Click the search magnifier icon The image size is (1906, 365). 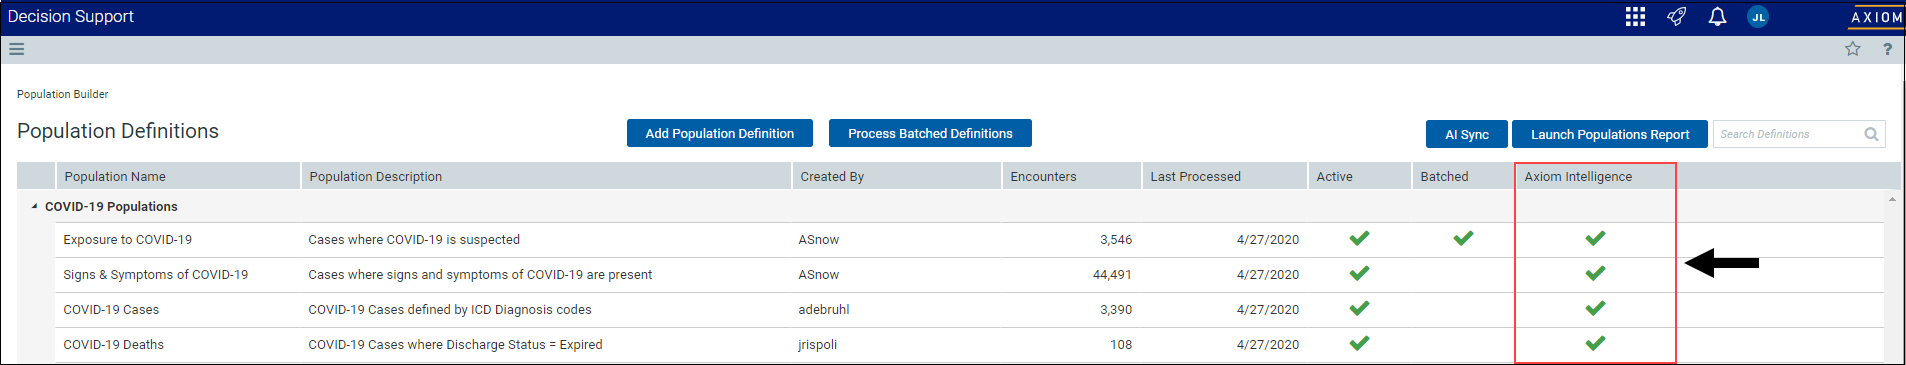pos(1871,134)
